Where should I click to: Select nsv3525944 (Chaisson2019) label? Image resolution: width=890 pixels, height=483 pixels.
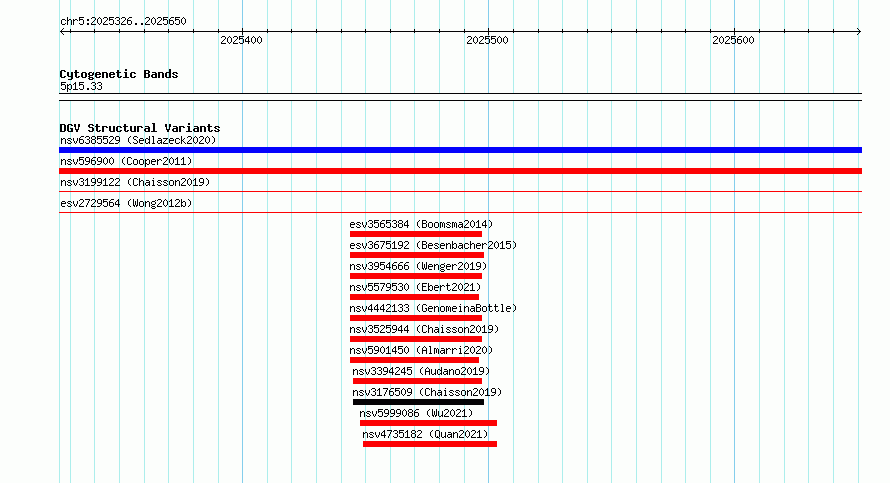click(424, 329)
